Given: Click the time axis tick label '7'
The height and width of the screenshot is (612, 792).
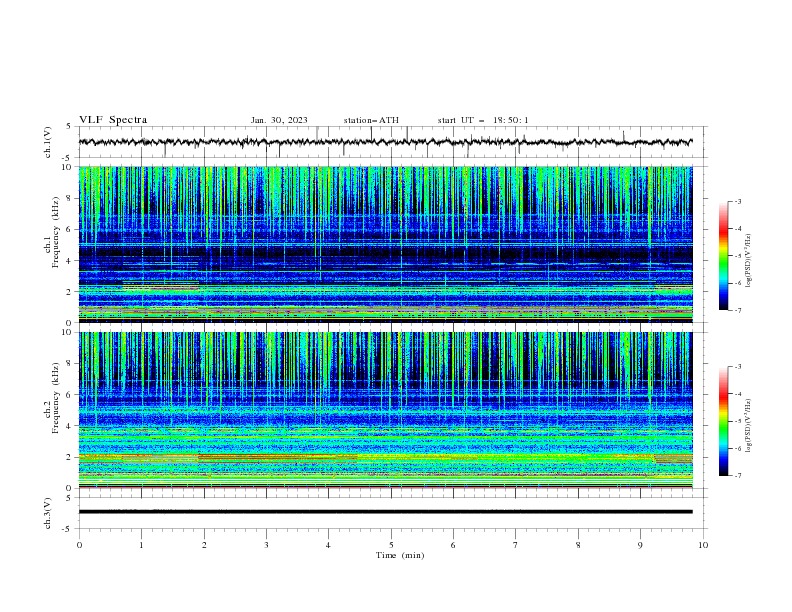Looking at the screenshot, I should 516,545.
